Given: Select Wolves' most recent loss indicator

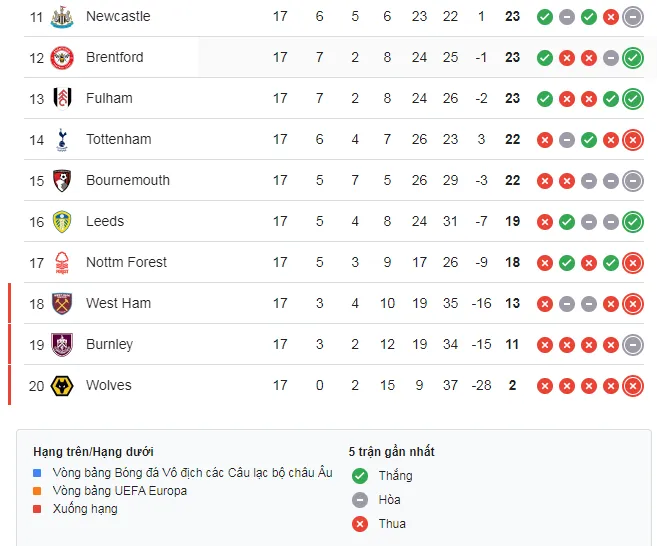Looking at the screenshot, I should pos(632,385).
